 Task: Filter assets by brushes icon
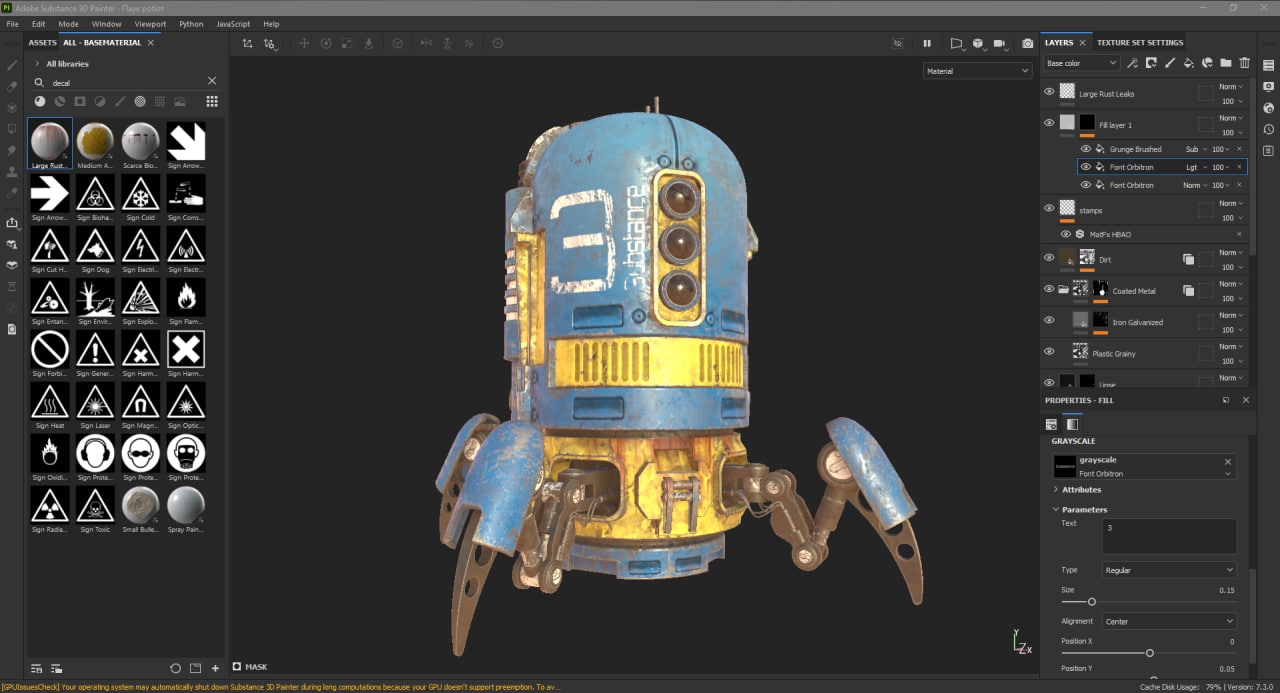click(x=120, y=101)
